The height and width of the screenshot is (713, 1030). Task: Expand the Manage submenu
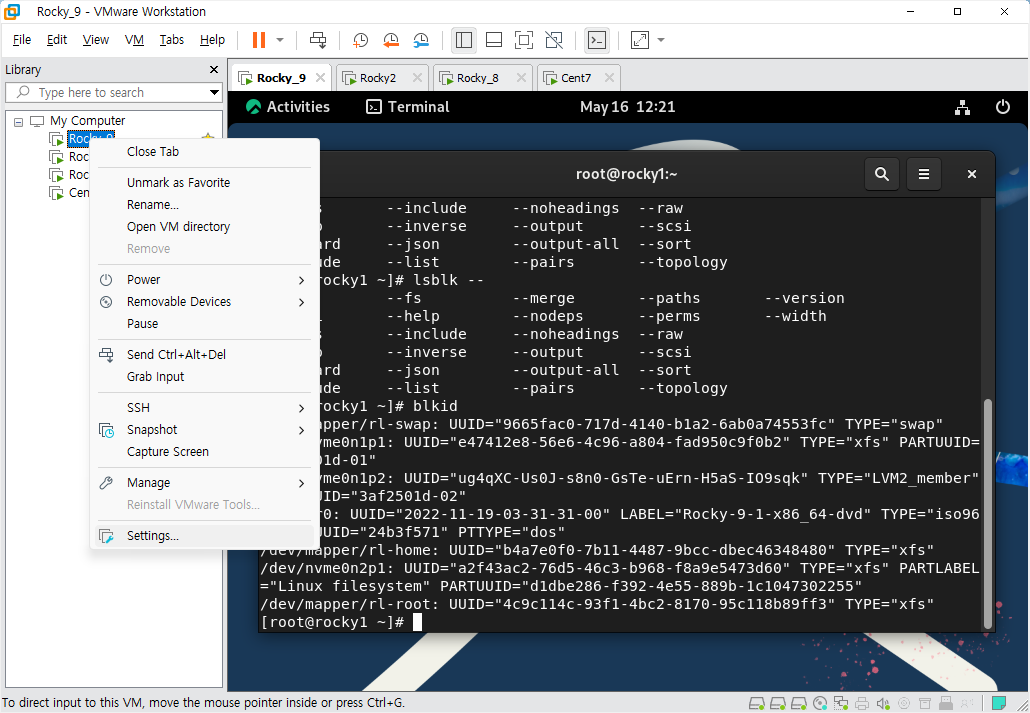pos(204,483)
